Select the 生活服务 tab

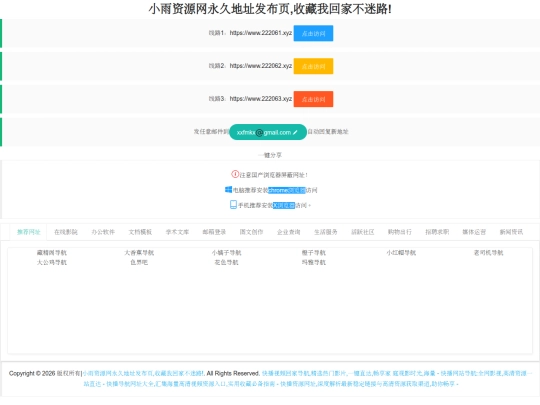point(326,232)
